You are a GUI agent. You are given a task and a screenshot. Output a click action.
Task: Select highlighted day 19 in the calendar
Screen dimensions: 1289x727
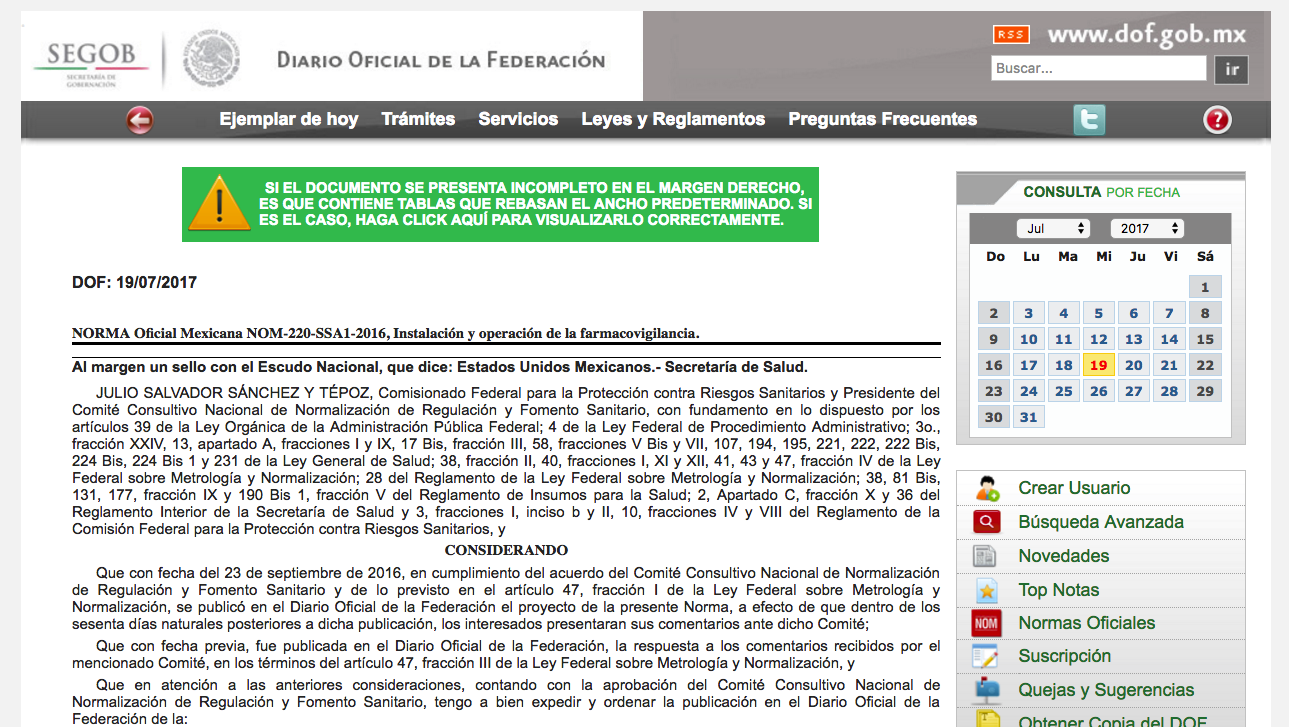click(x=1098, y=365)
